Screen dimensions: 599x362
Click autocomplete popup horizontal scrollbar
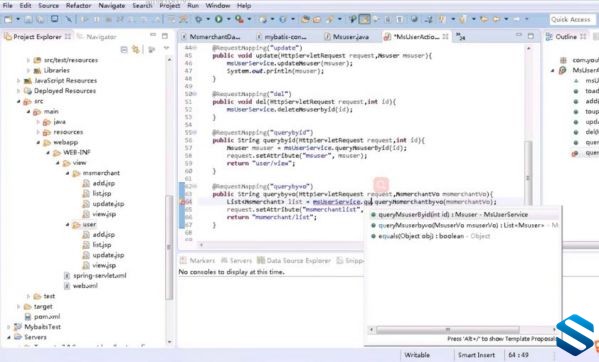[448, 329]
